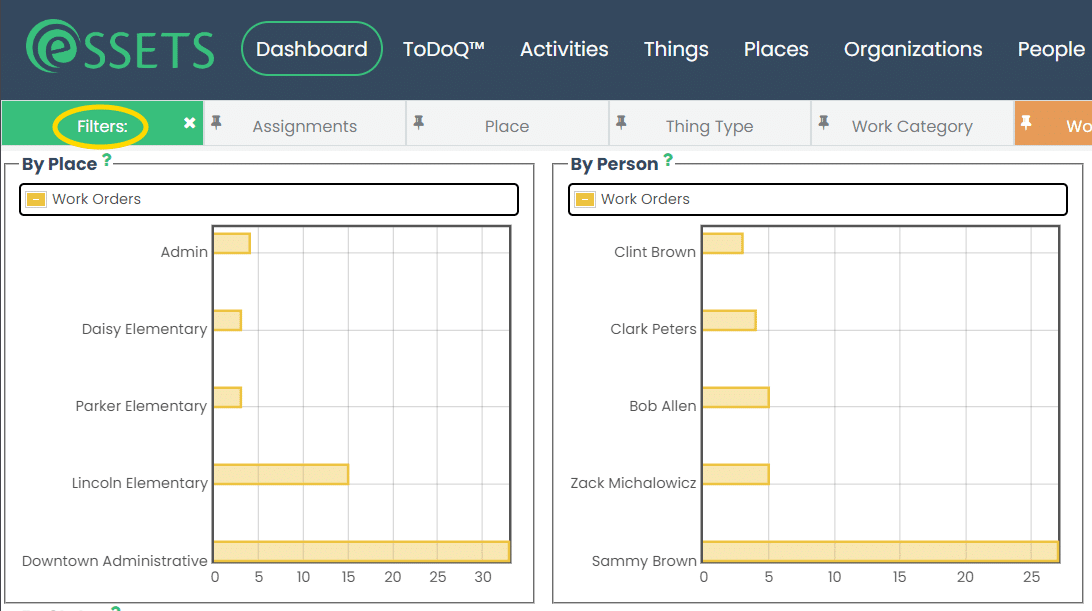Image resolution: width=1092 pixels, height=611 pixels.
Task: Open help for By Person chart
Action: [668, 160]
